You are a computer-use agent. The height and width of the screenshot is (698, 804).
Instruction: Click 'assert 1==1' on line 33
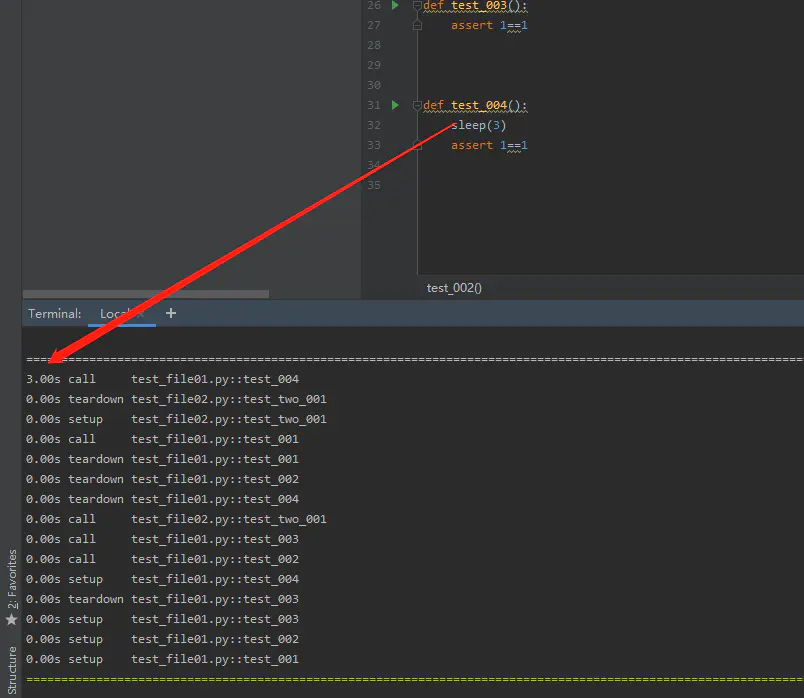pyautogui.click(x=489, y=146)
